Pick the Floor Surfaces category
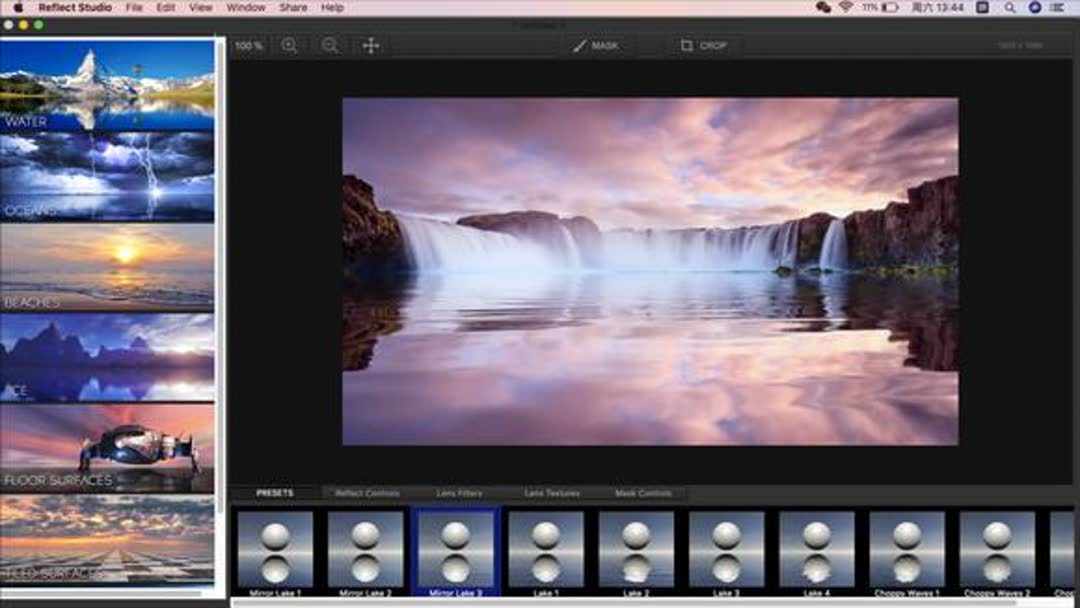 click(107, 447)
